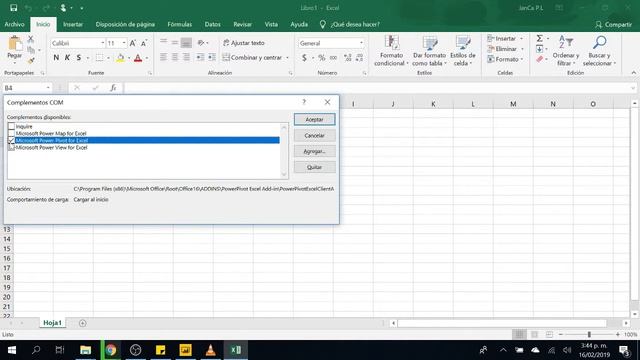Open the Formato cells dropdown
Screen dimensions: 640x360
click(x=521, y=59)
